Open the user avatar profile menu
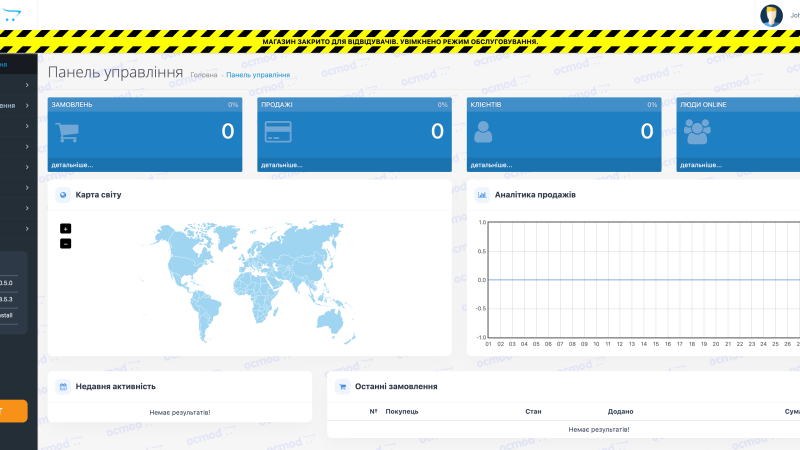This screenshot has width=800, height=450. click(x=771, y=15)
